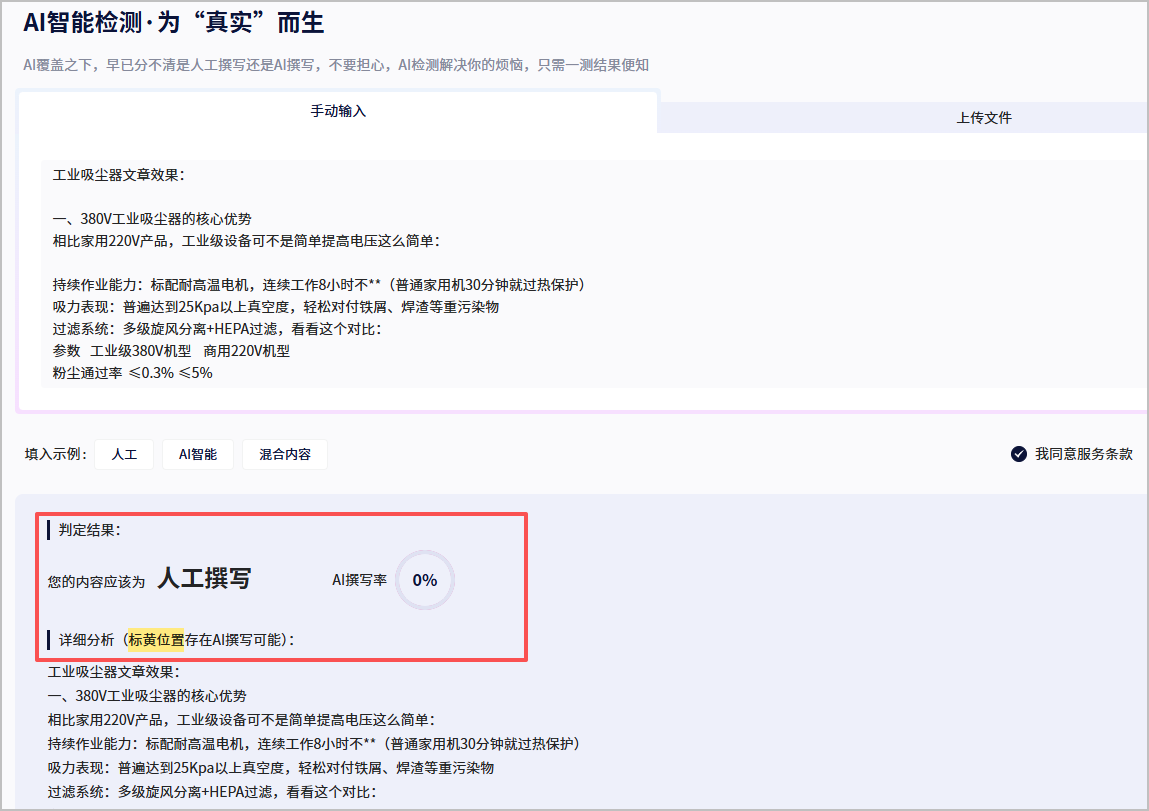1149x811 pixels.
Task: Click the 0% circular AI rate indicator
Action: (x=425, y=580)
